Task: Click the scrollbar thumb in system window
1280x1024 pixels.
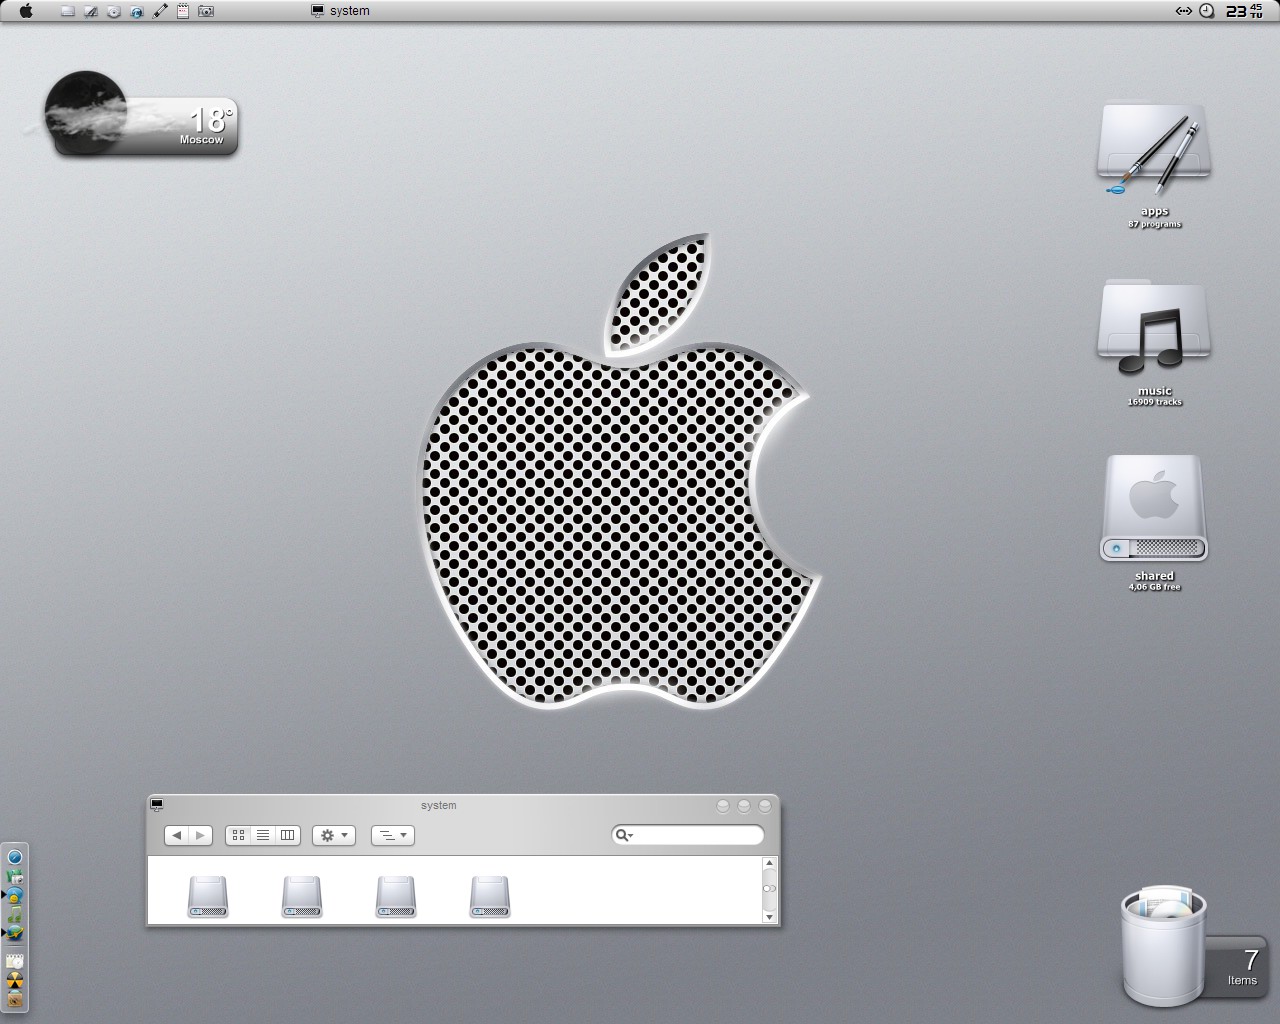Action: click(x=769, y=888)
